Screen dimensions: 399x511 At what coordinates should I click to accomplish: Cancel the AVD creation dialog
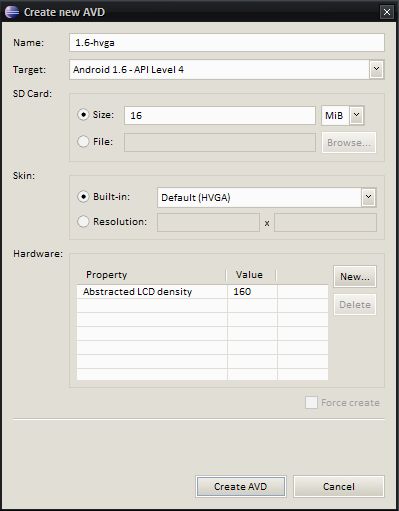339,487
